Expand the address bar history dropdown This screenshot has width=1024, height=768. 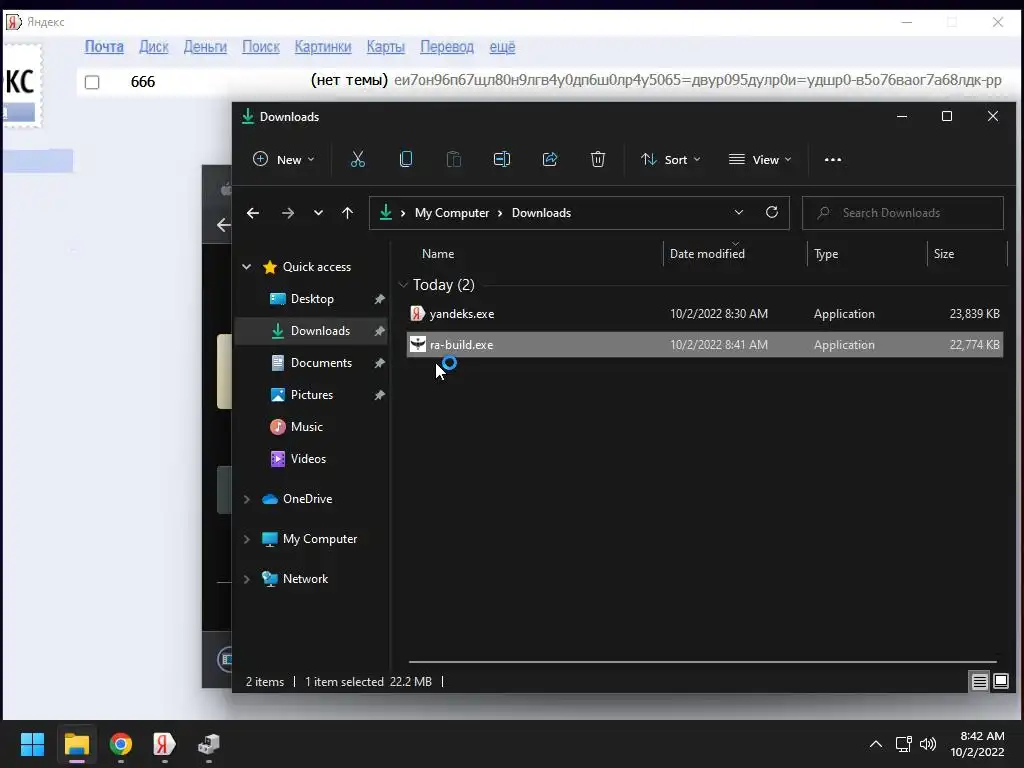[x=739, y=212]
